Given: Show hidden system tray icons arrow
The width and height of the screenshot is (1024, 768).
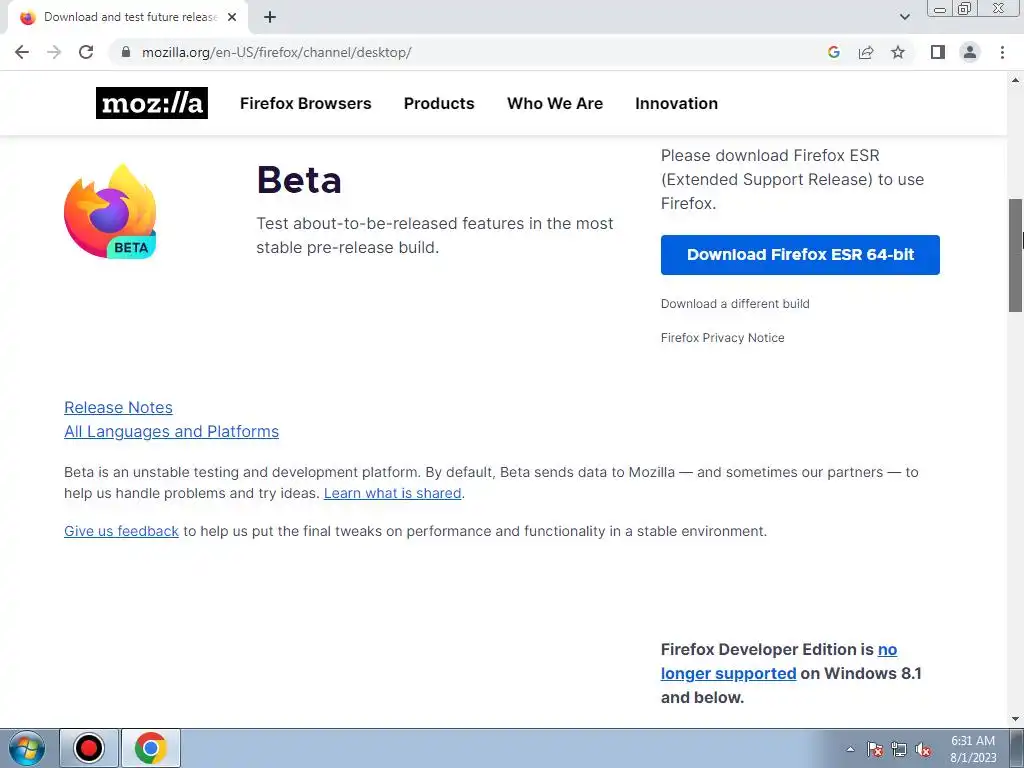Looking at the screenshot, I should click(850, 749).
